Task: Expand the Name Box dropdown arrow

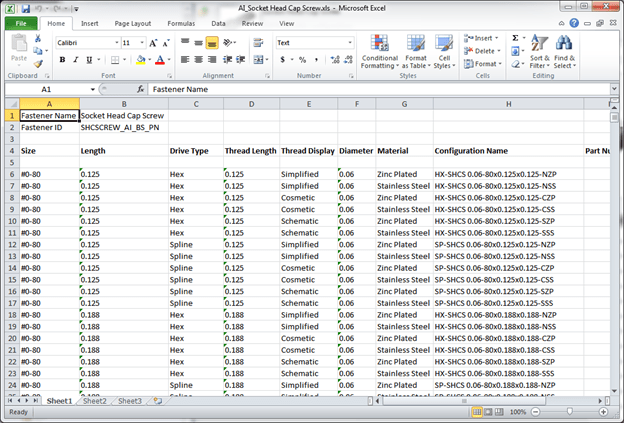Action: coord(93,89)
